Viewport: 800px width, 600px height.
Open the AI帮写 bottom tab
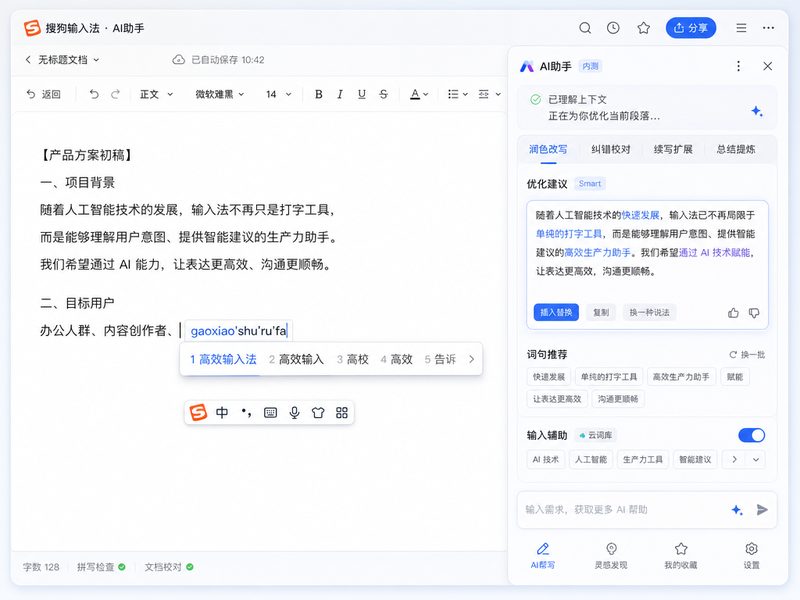(x=543, y=556)
